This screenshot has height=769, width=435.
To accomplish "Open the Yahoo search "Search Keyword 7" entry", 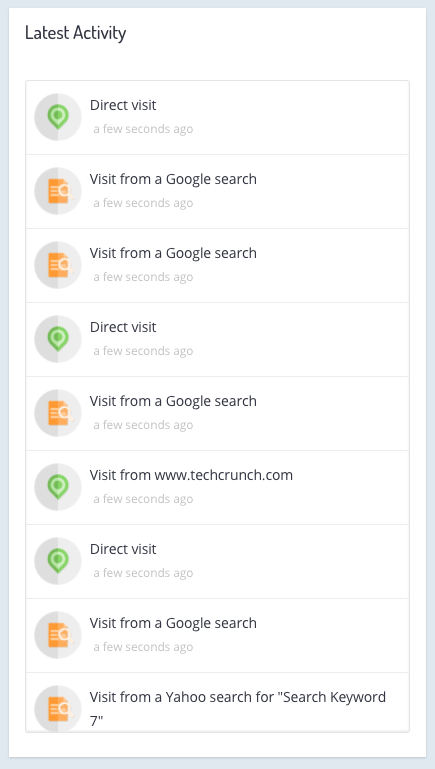I will [238, 709].
